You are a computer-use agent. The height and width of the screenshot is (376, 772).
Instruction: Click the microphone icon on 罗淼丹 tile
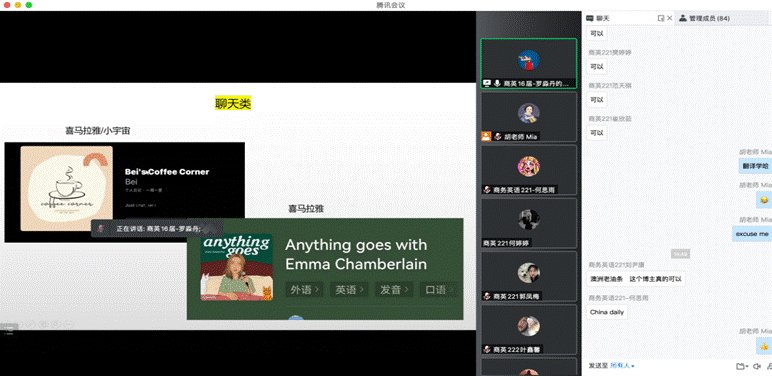pyautogui.click(x=497, y=83)
